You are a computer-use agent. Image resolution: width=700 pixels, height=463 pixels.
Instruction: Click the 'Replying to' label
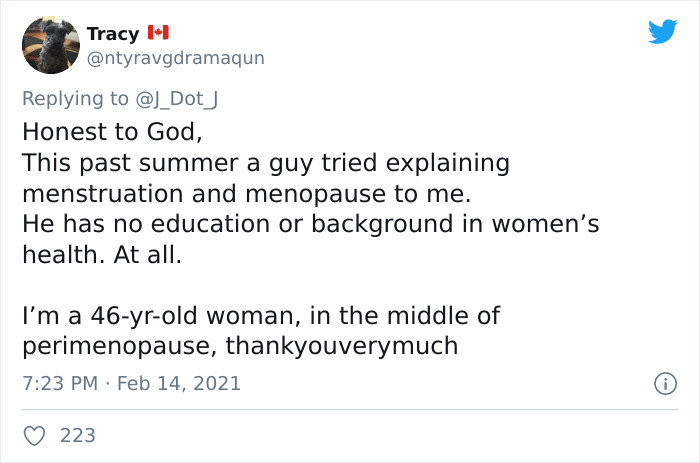pos(75,98)
